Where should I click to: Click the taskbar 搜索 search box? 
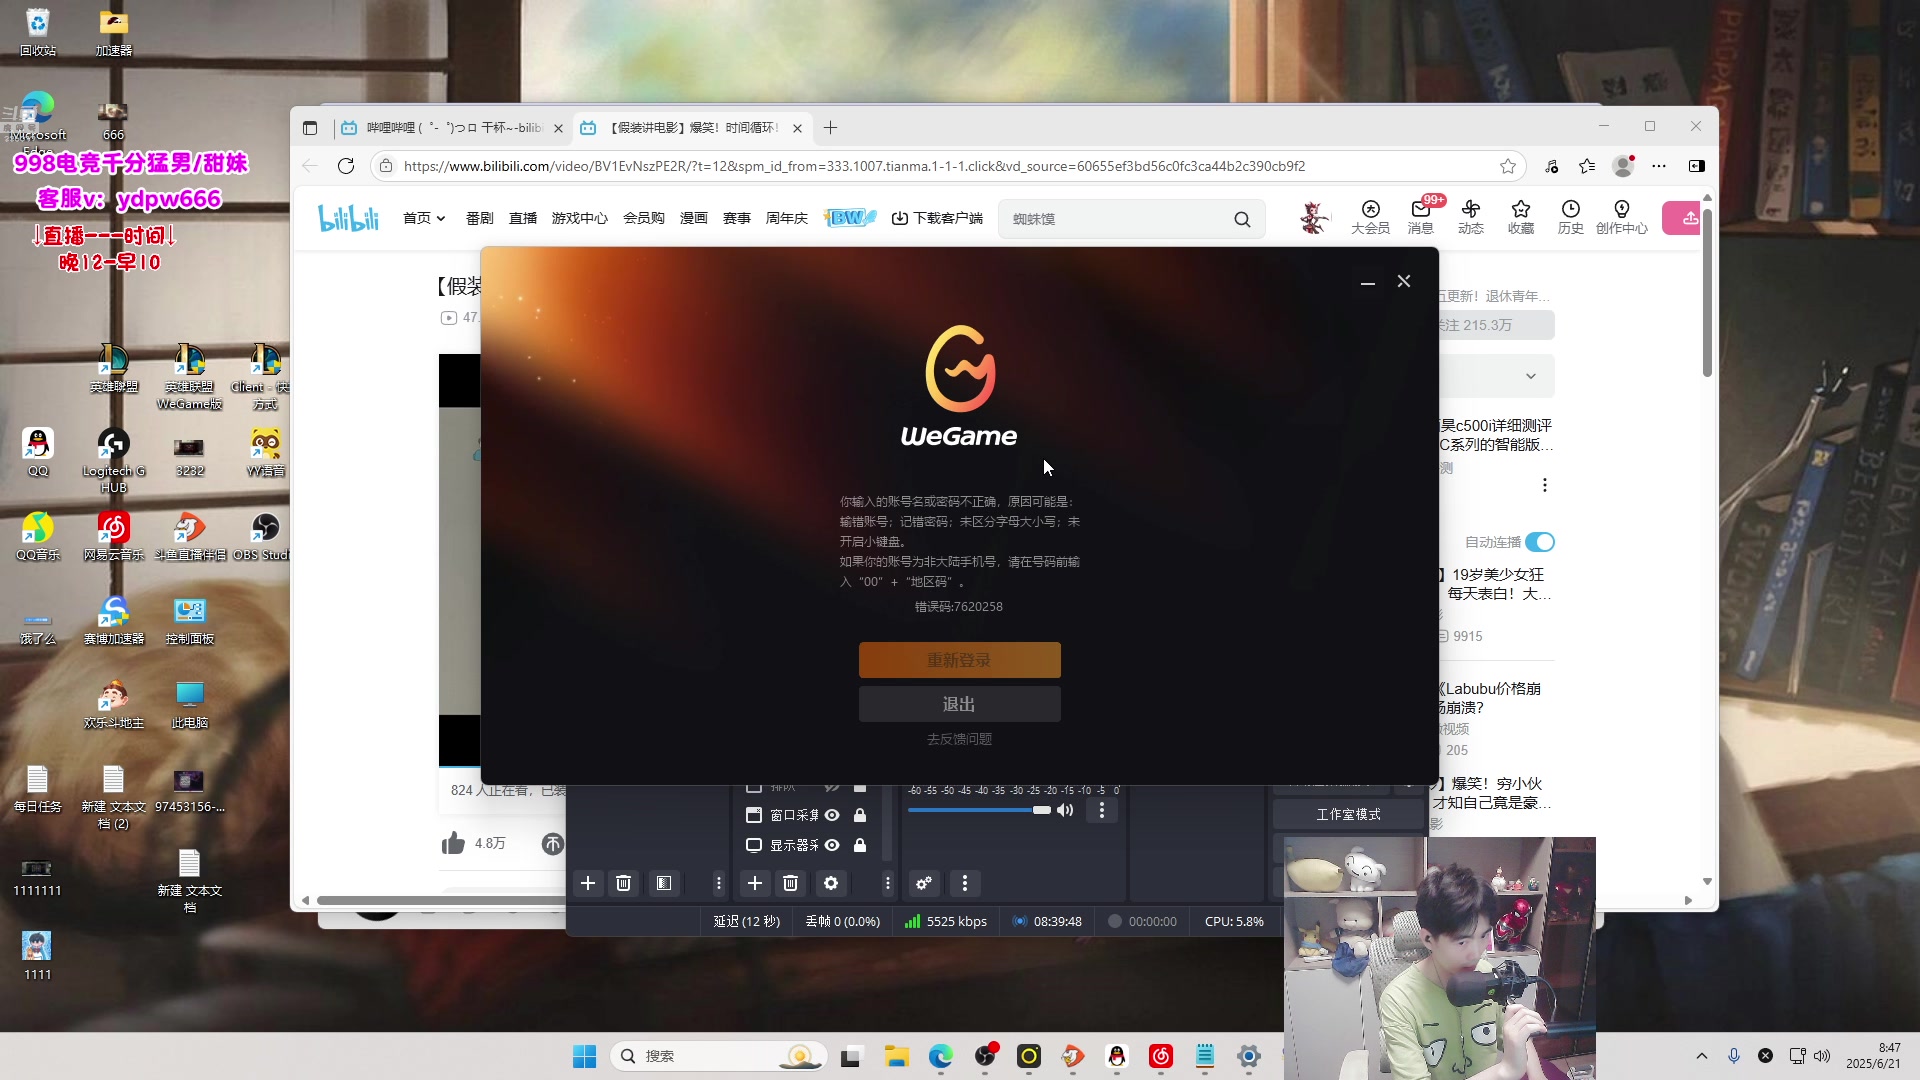point(718,1056)
